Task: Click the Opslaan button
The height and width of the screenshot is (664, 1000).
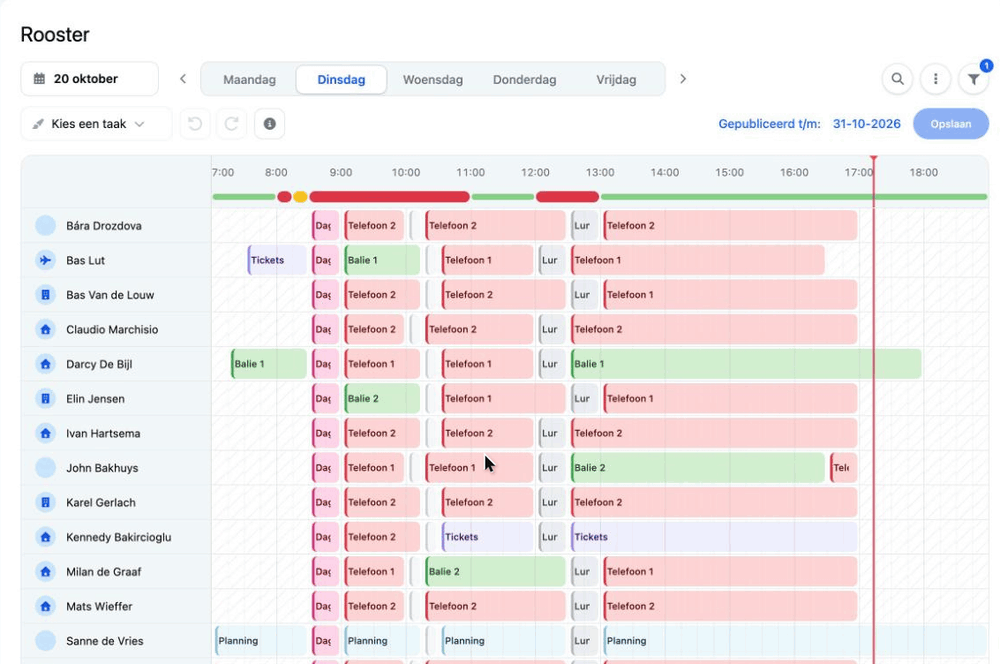Action: (x=951, y=124)
